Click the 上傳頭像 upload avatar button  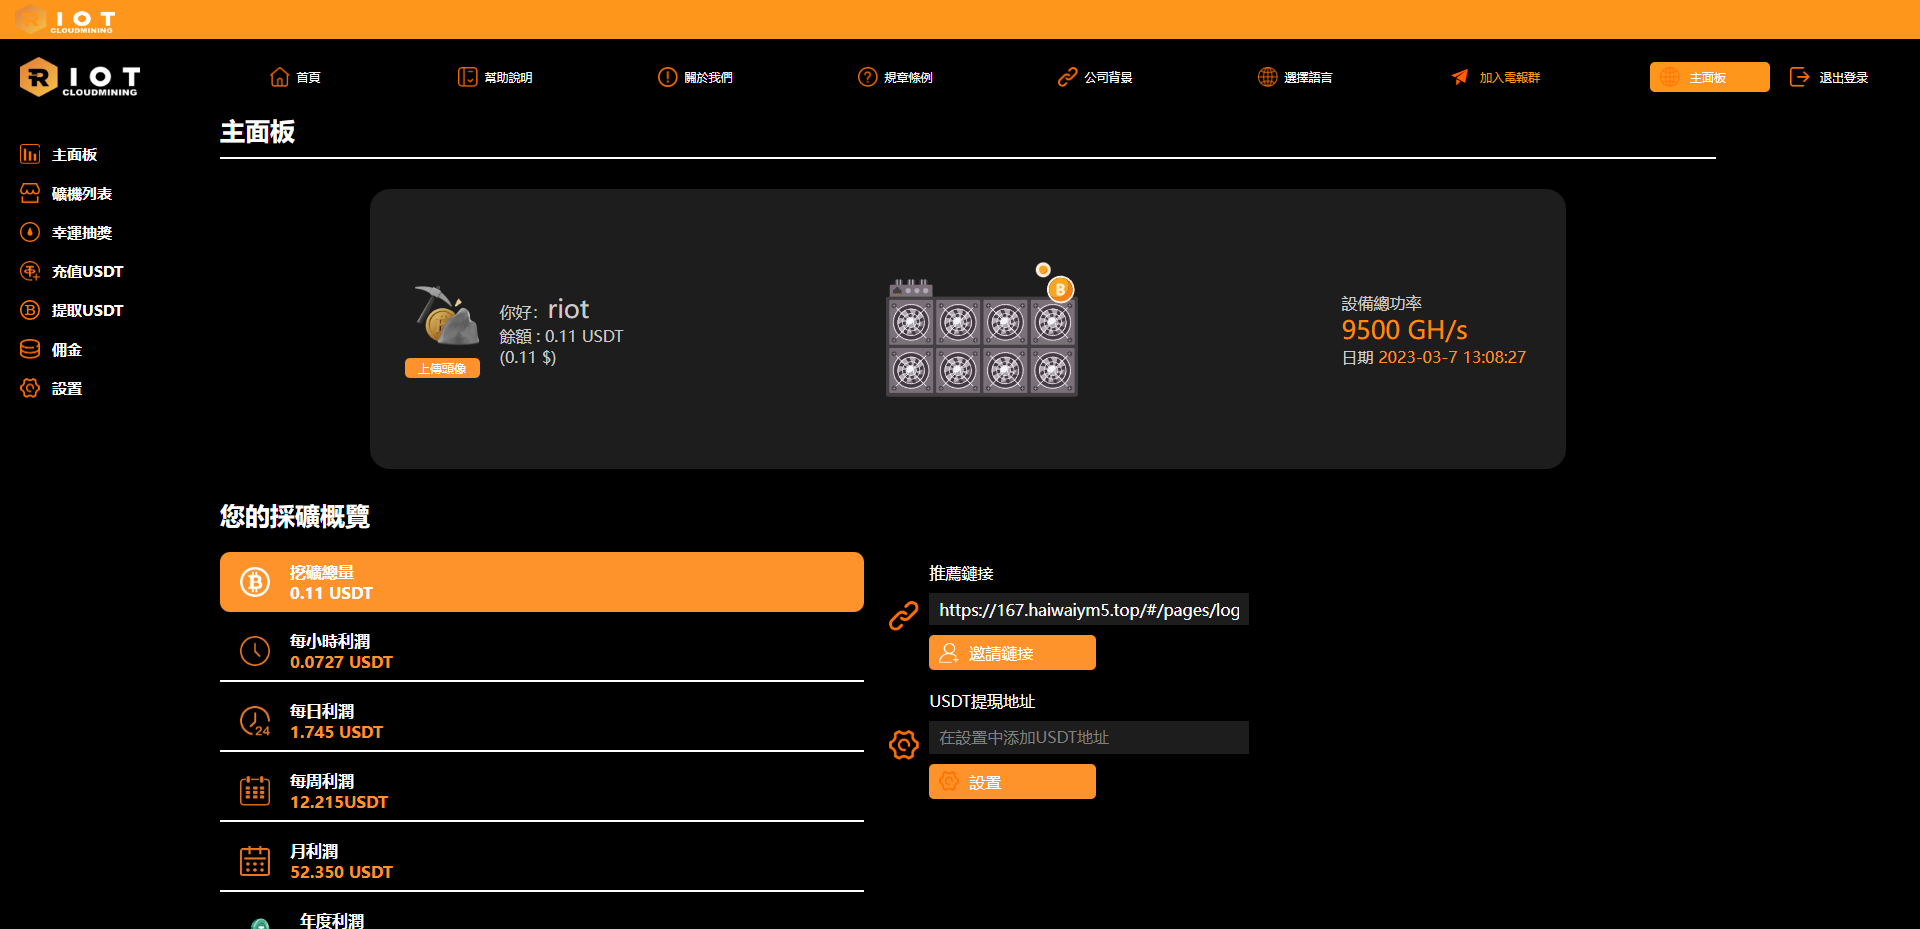(442, 368)
